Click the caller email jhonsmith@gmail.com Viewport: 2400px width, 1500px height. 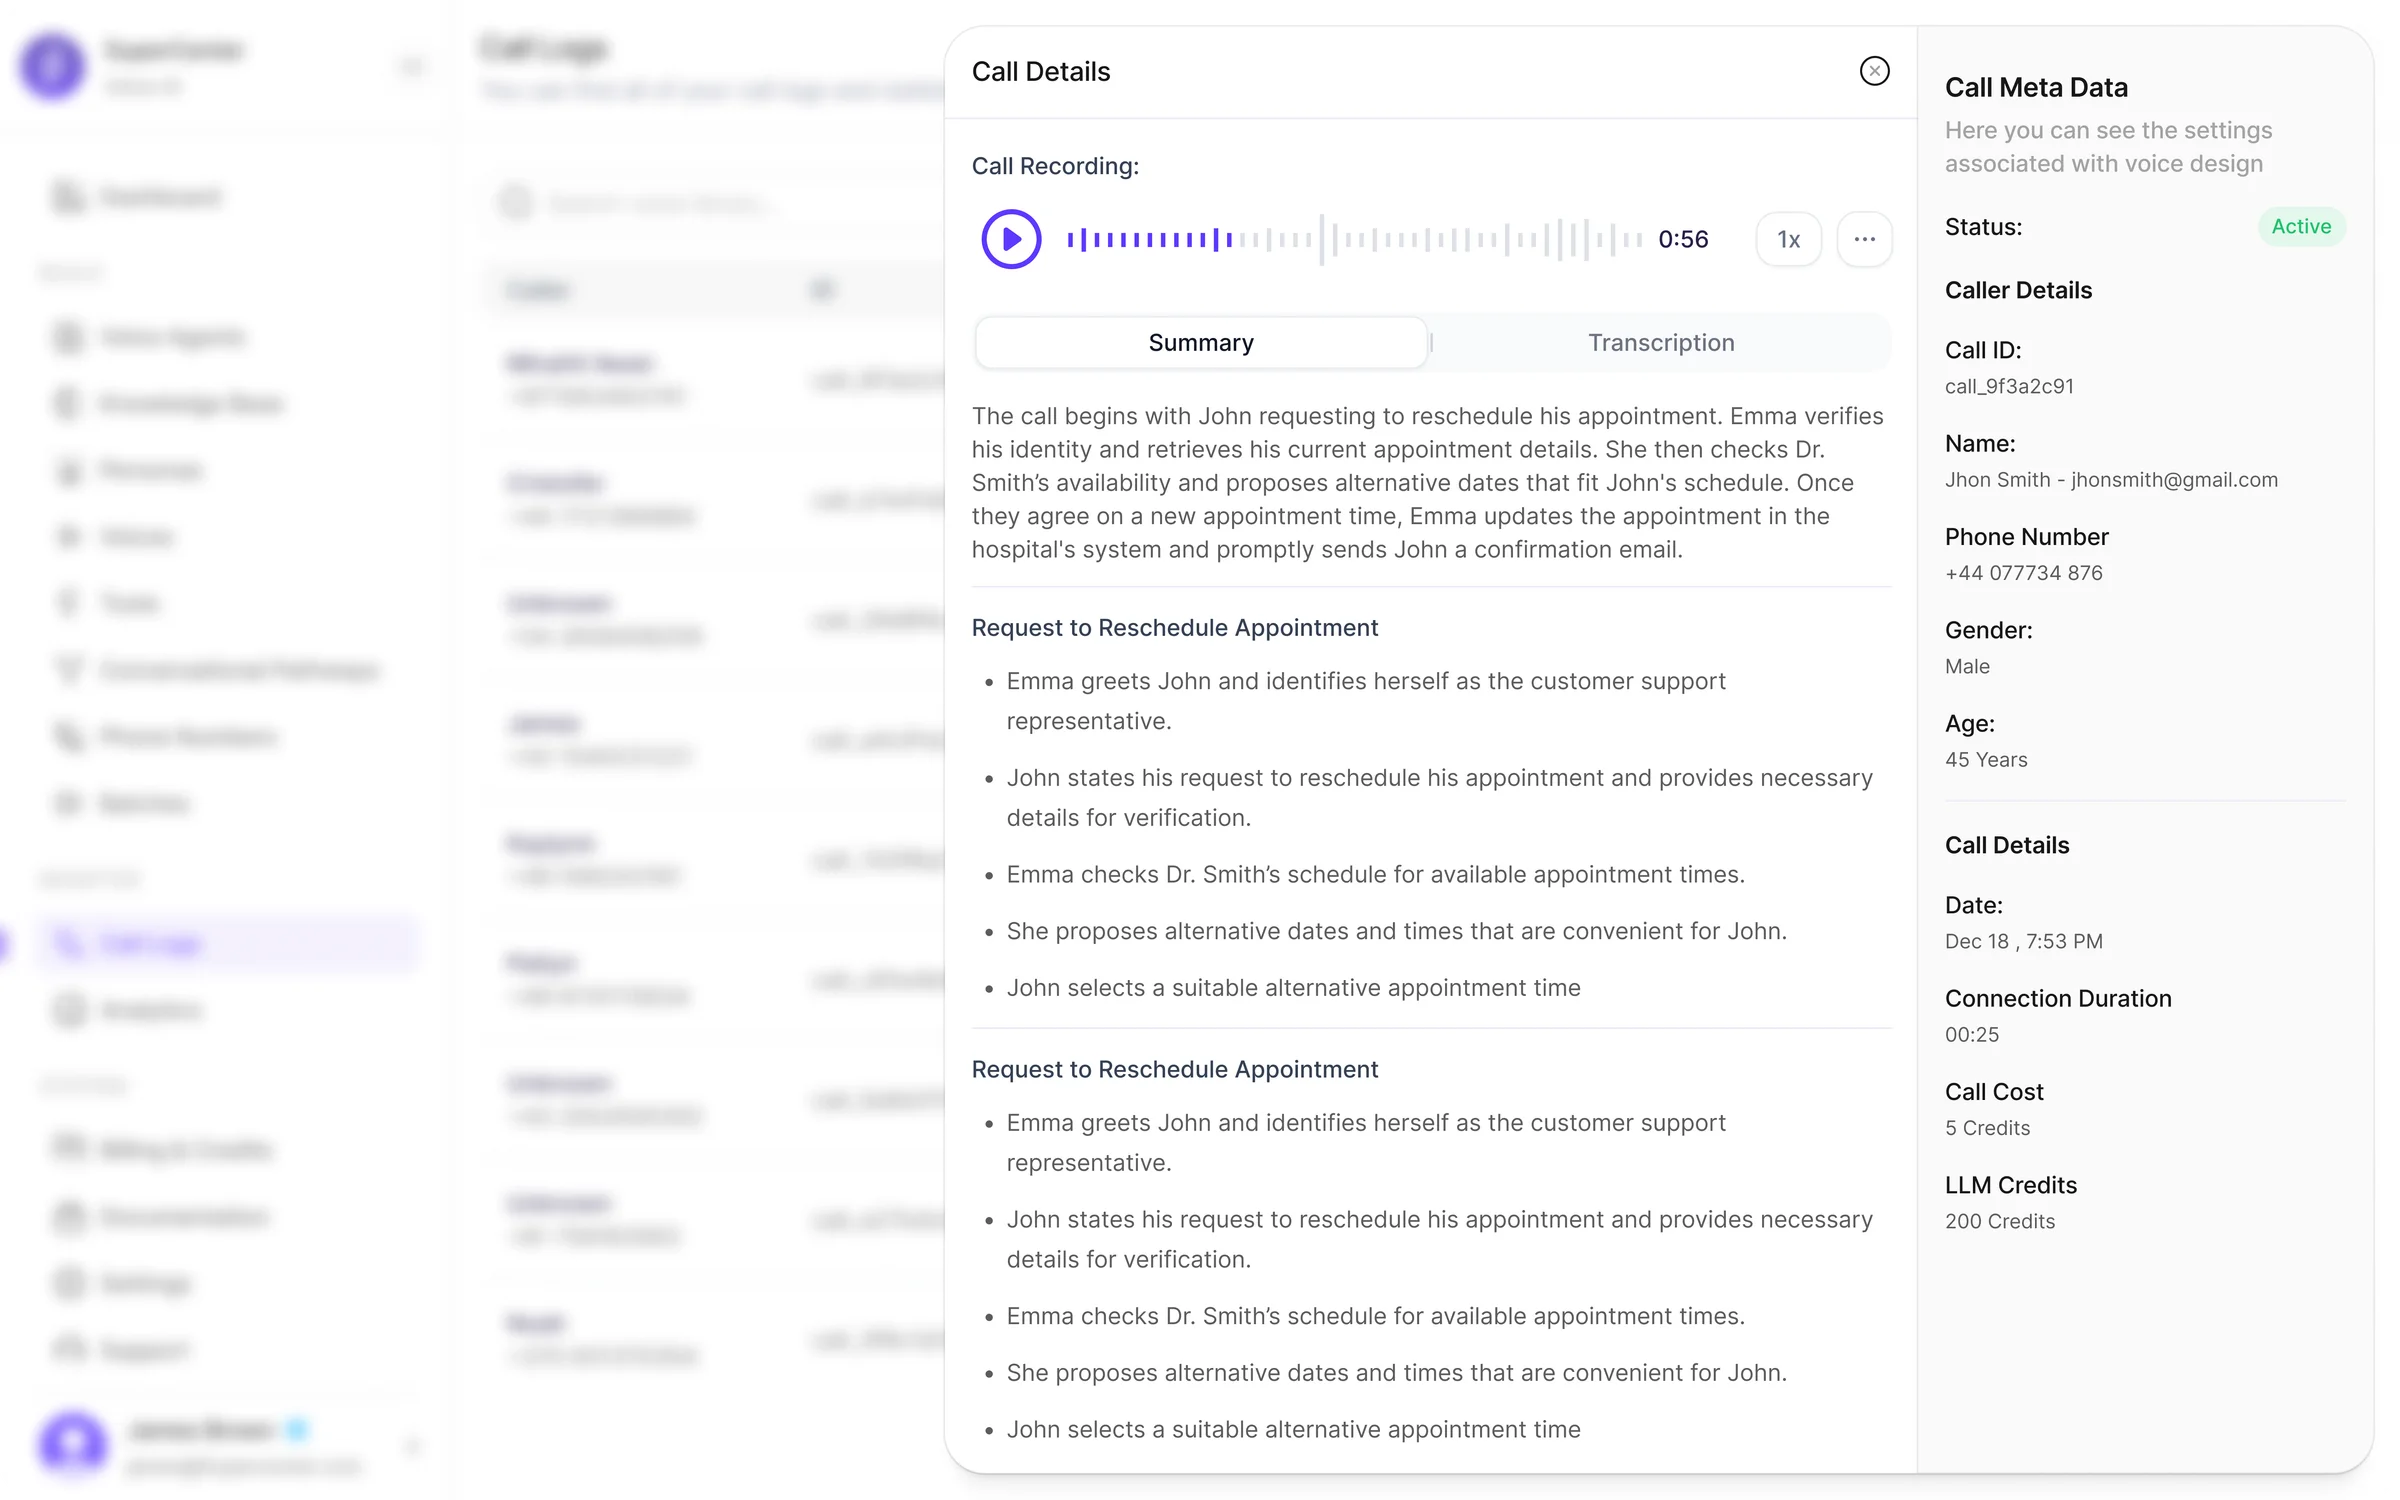[x=2174, y=480]
